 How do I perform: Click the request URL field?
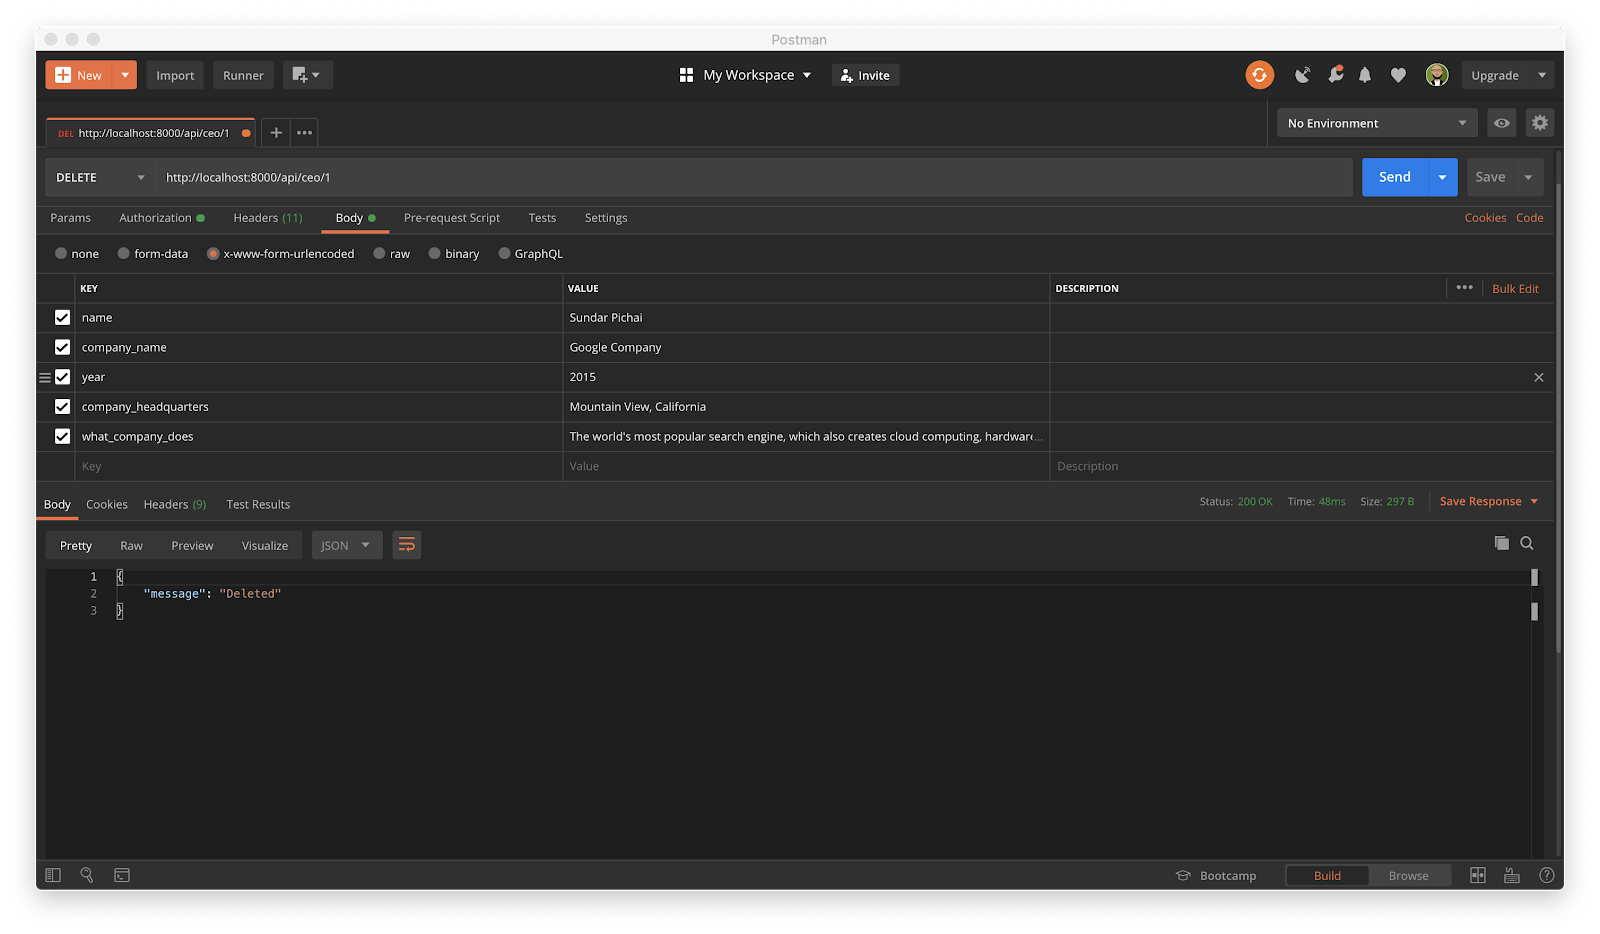754,177
